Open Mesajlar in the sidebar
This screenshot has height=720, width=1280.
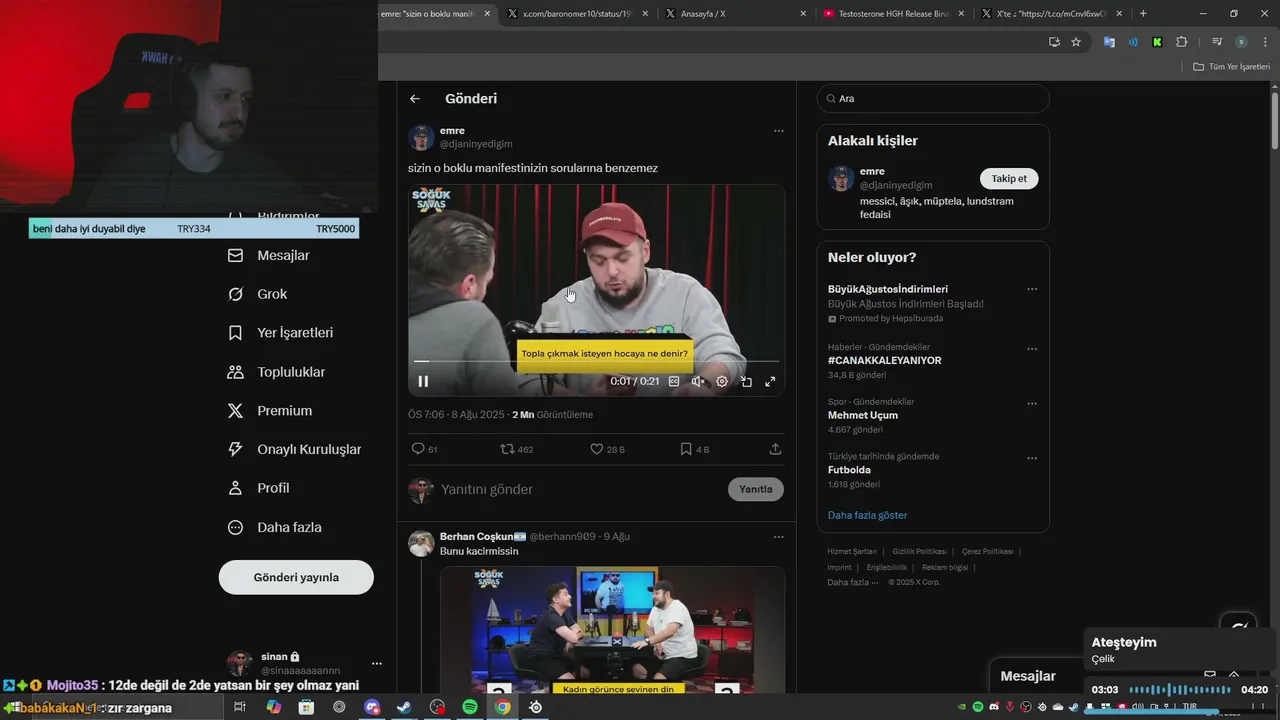(269, 255)
